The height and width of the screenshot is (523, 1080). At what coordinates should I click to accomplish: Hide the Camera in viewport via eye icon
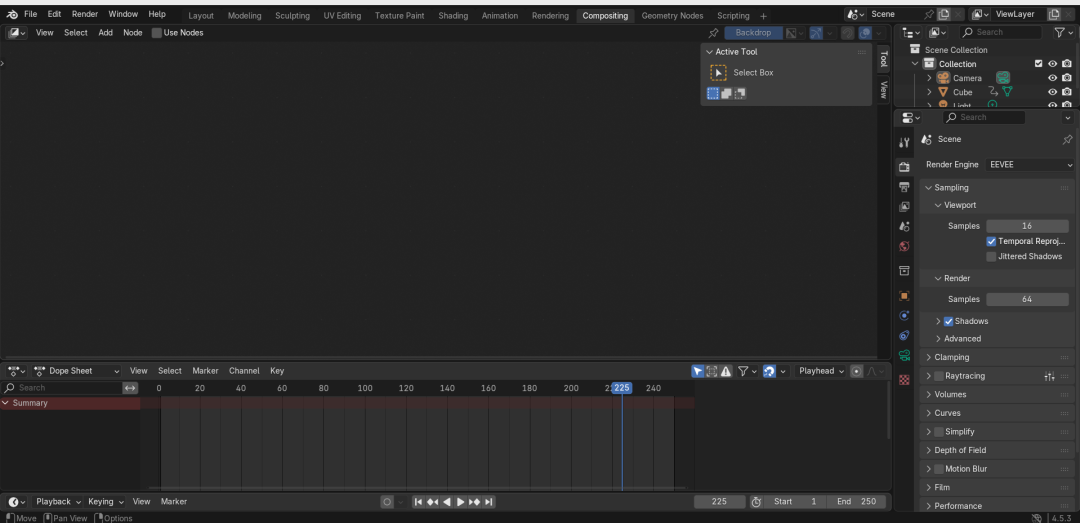click(1052, 78)
